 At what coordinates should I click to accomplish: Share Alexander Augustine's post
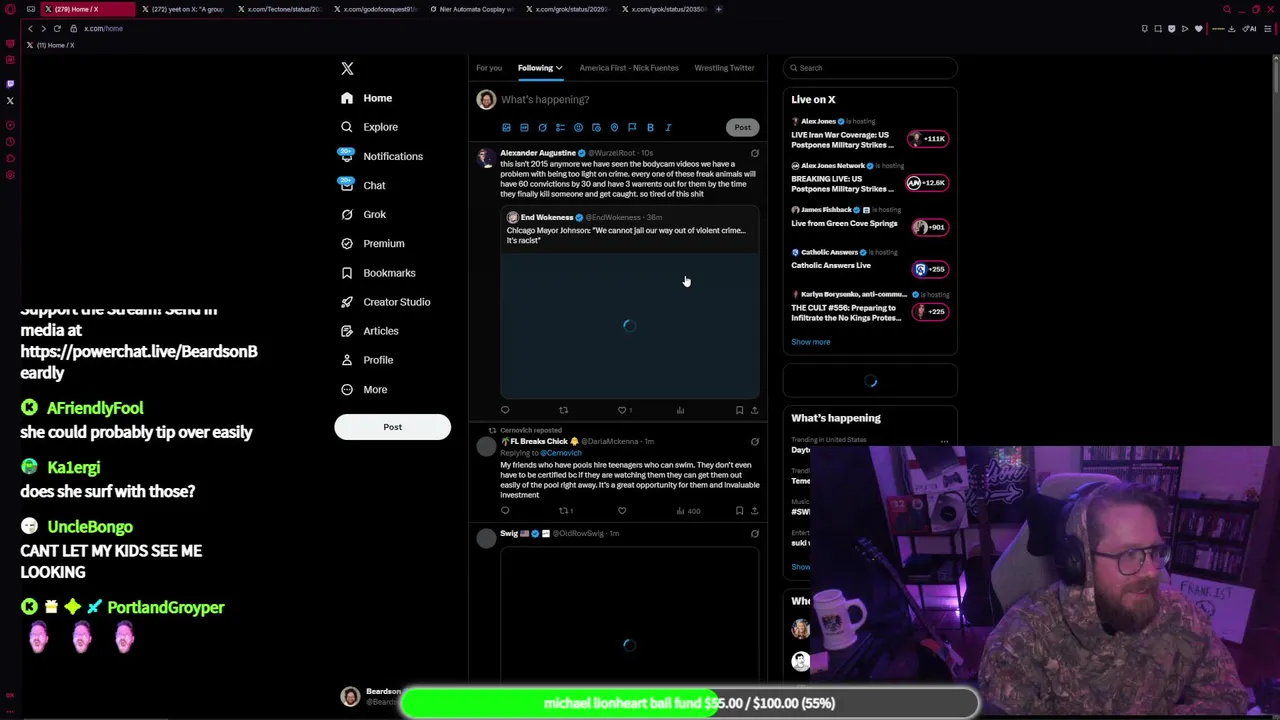[x=754, y=410]
